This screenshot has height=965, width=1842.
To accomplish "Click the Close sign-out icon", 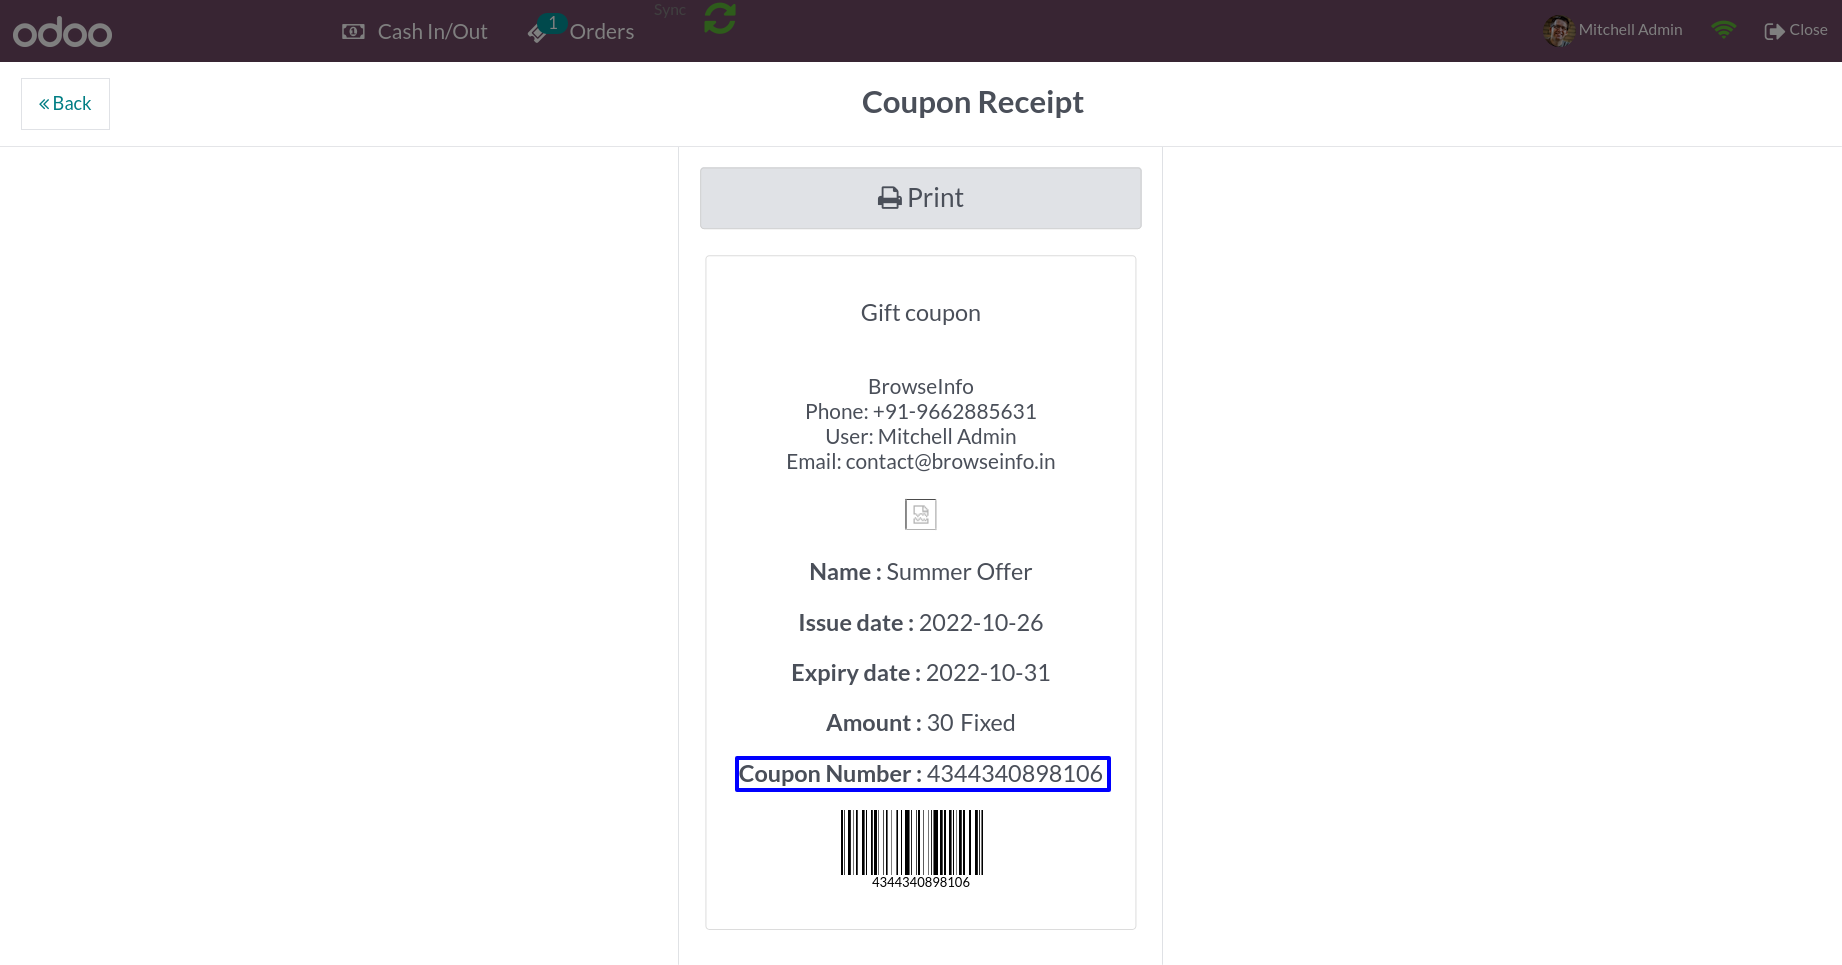I will point(1774,31).
